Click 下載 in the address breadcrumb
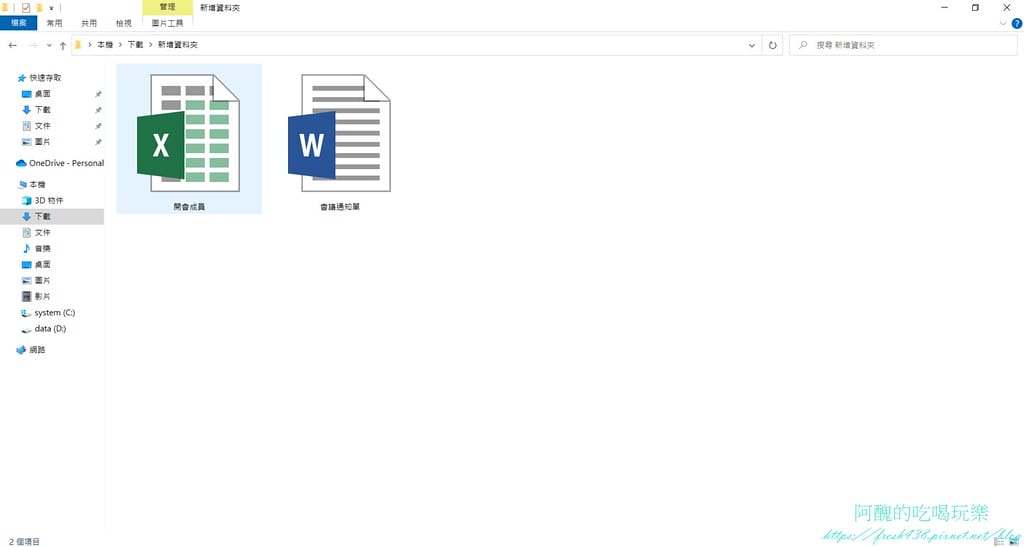1024x547 pixels. point(135,45)
